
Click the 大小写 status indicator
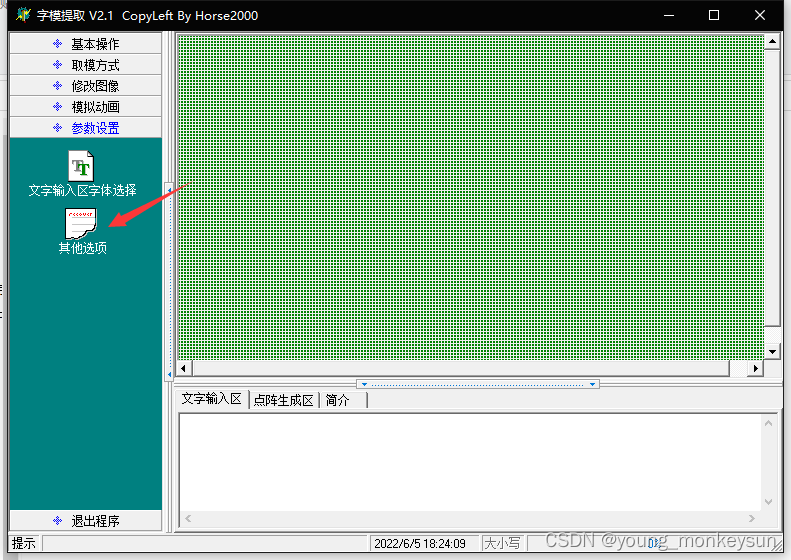[x=502, y=543]
